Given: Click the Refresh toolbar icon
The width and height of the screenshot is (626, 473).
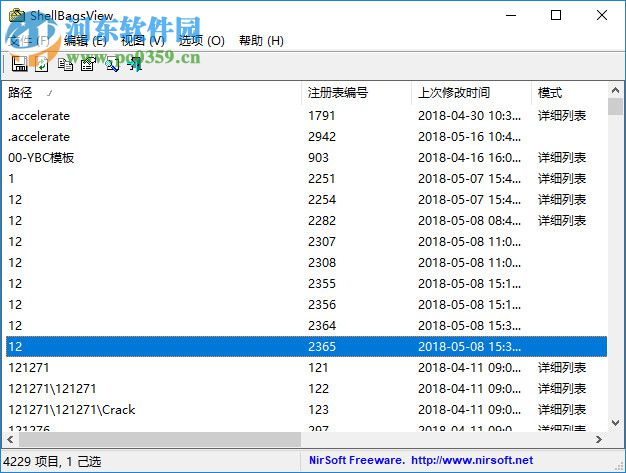Looking at the screenshot, I should pyautogui.click(x=42, y=64).
